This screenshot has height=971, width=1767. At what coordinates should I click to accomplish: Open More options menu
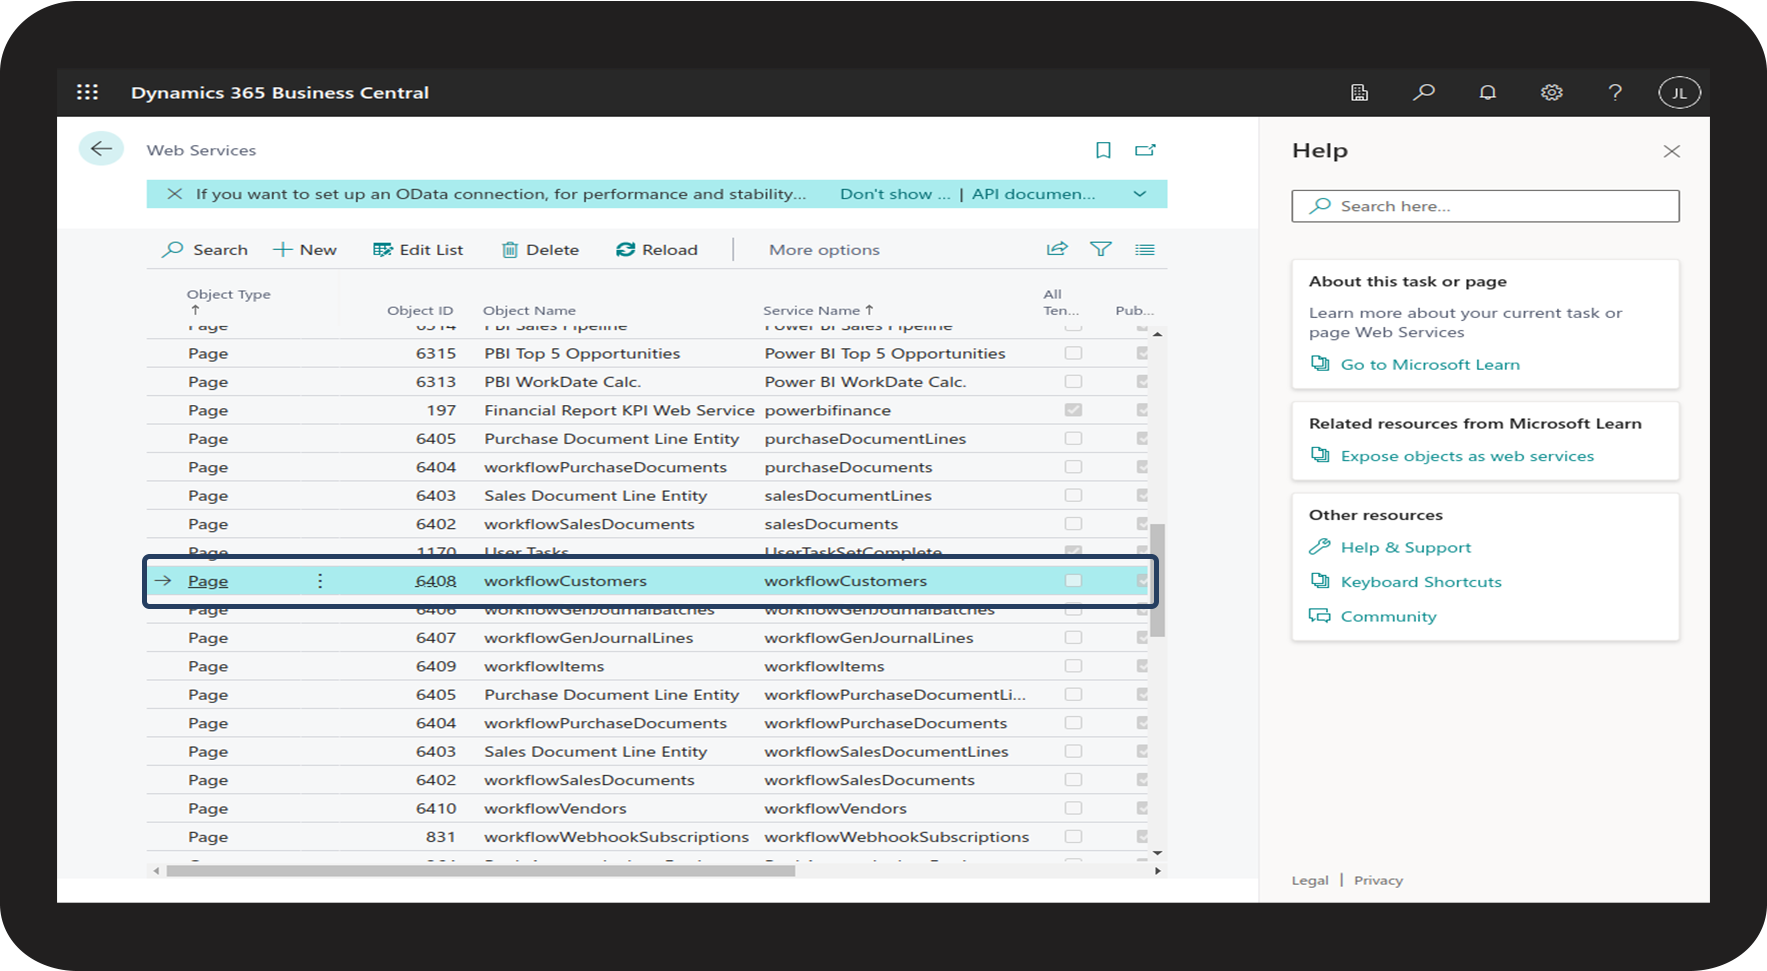point(824,250)
